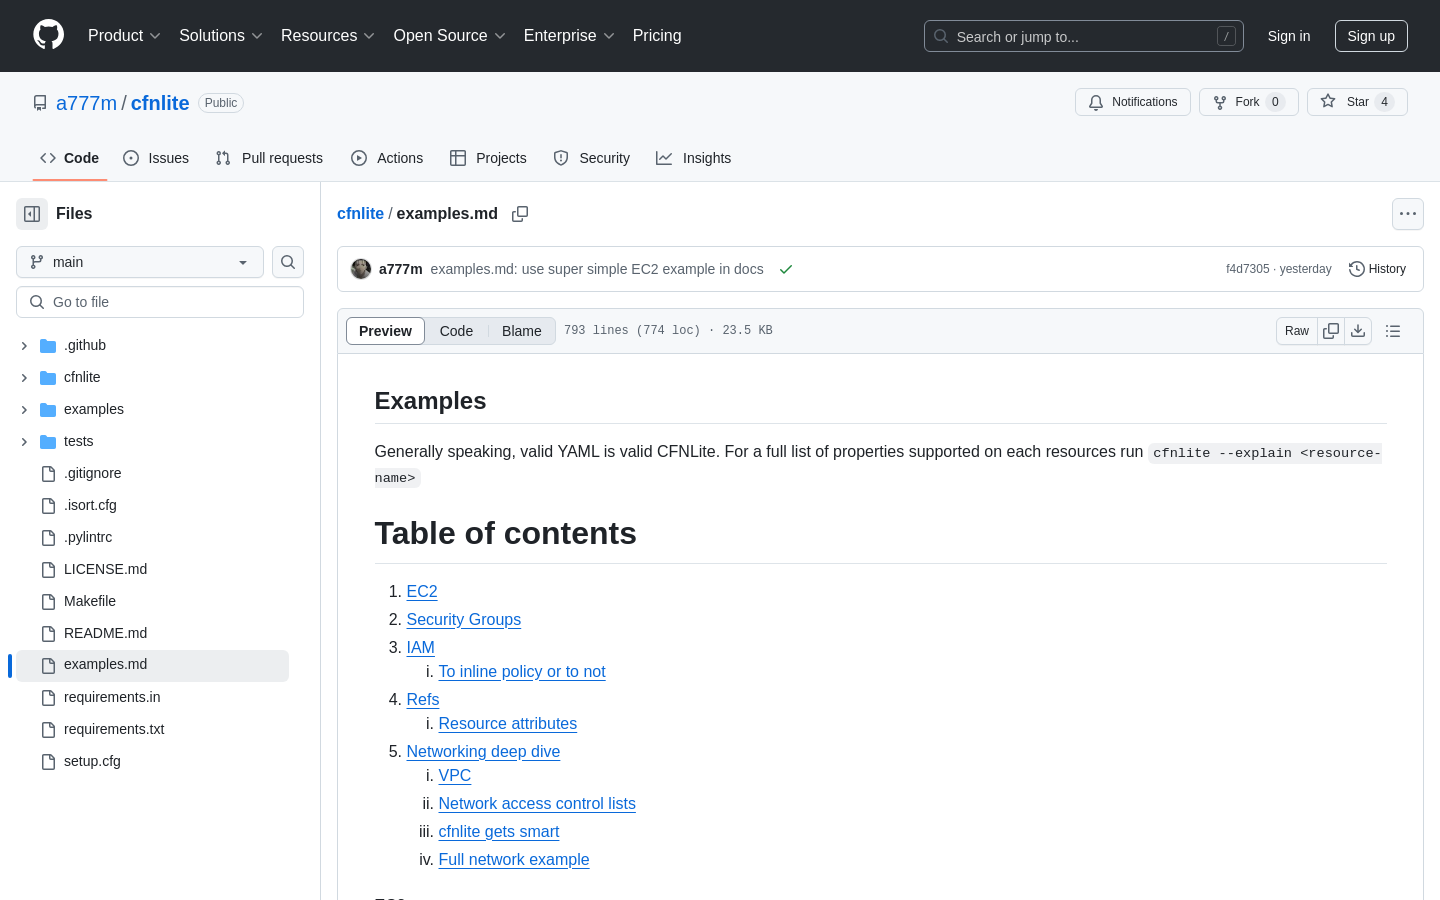Open the three-dot more file actions menu
The width and height of the screenshot is (1440, 900).
pyautogui.click(x=1408, y=214)
